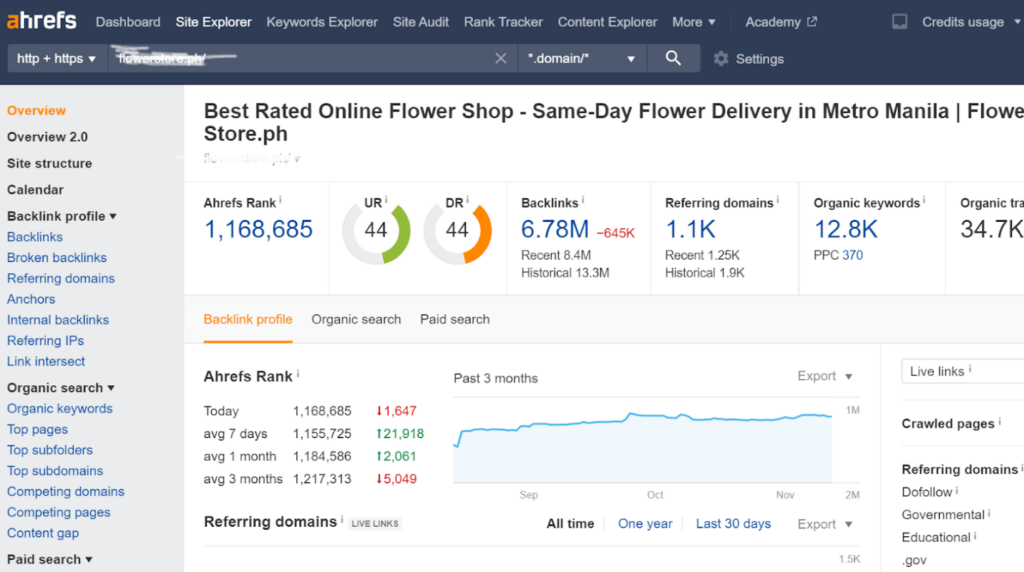Click the 12.8K organic keywords value
1024x572 pixels.
click(x=846, y=229)
